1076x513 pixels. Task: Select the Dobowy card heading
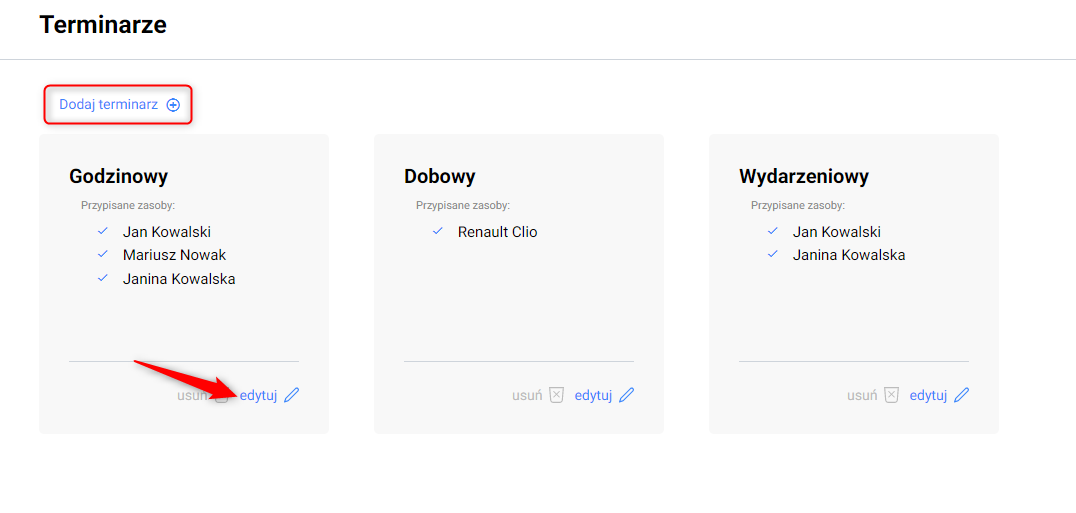coord(440,176)
